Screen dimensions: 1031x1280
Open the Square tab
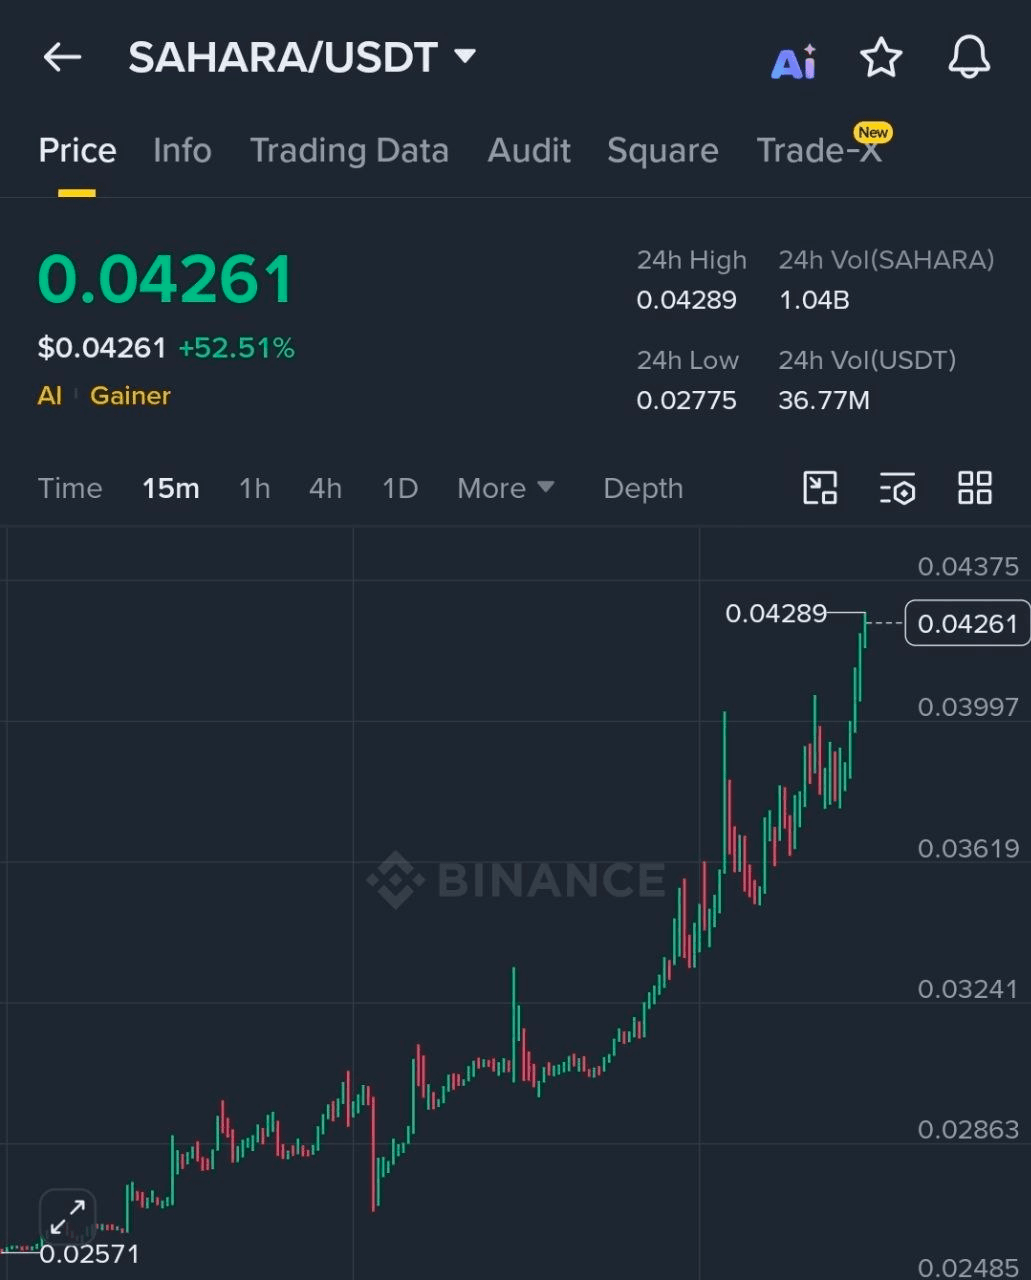pyautogui.click(x=662, y=151)
